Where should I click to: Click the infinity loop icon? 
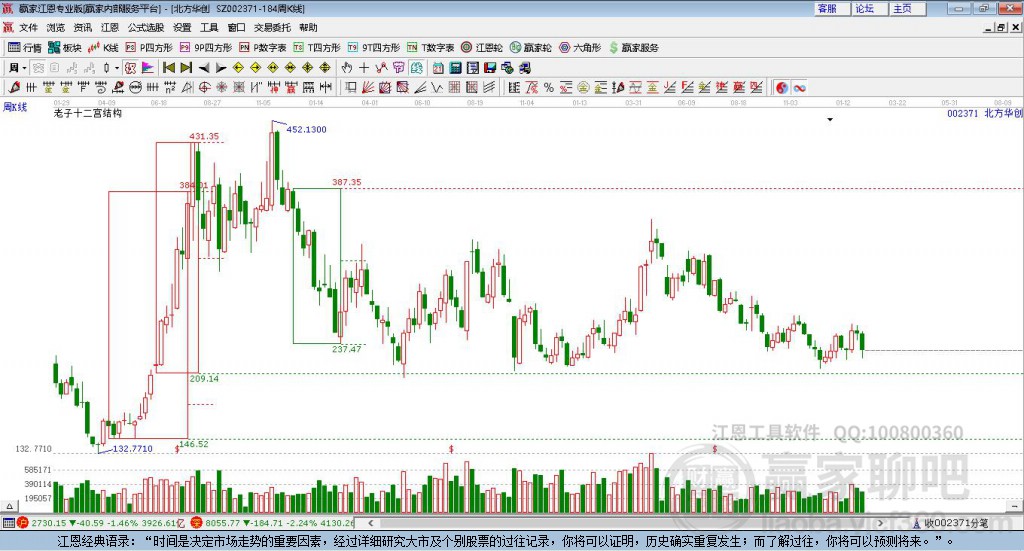point(799,87)
